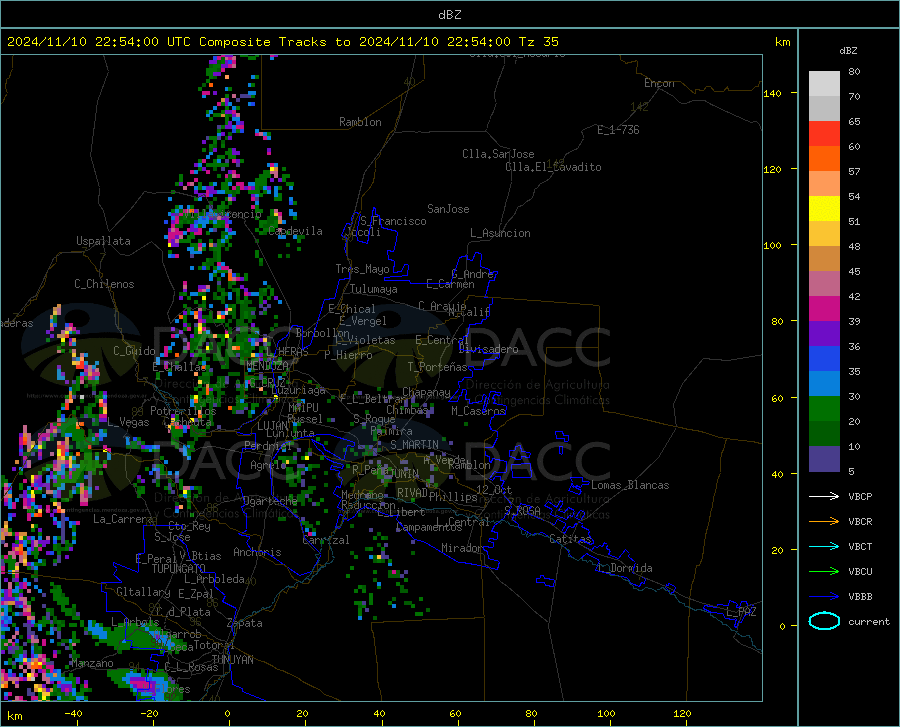900x727 pixels.
Task: Click the Lomas_Blancas map label
Action: coord(630,485)
